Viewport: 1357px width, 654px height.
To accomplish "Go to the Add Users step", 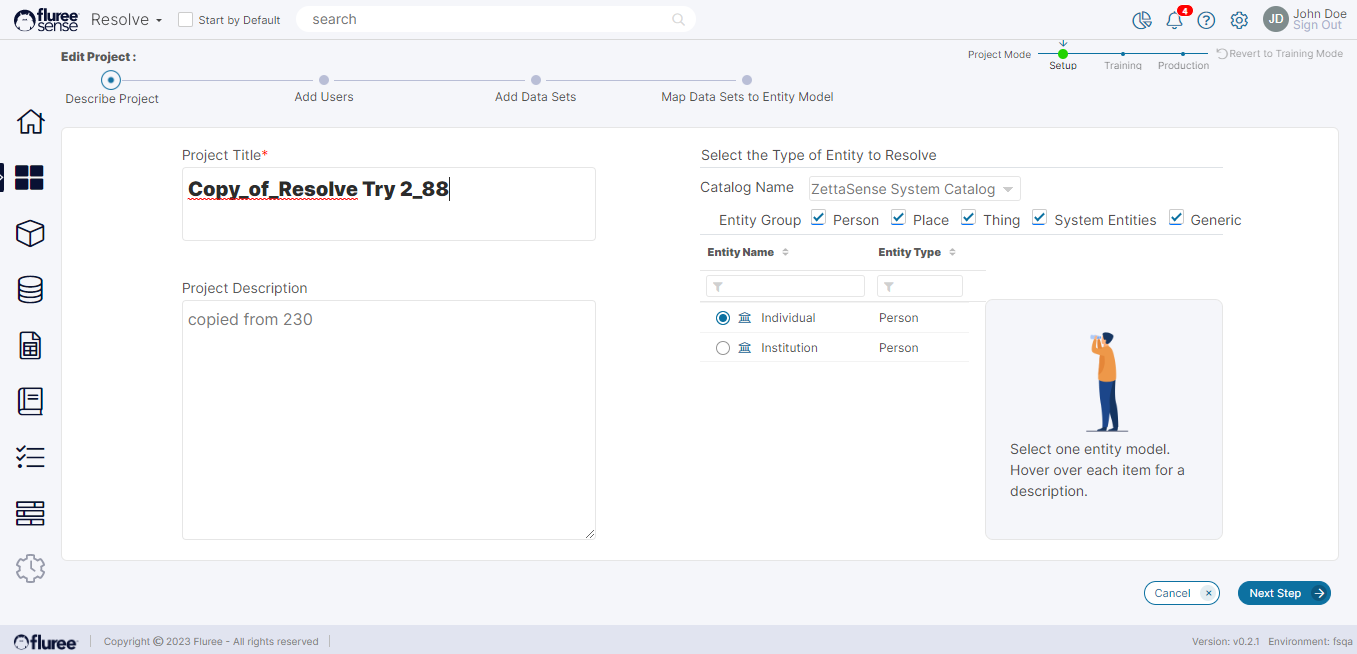I will click(x=324, y=81).
